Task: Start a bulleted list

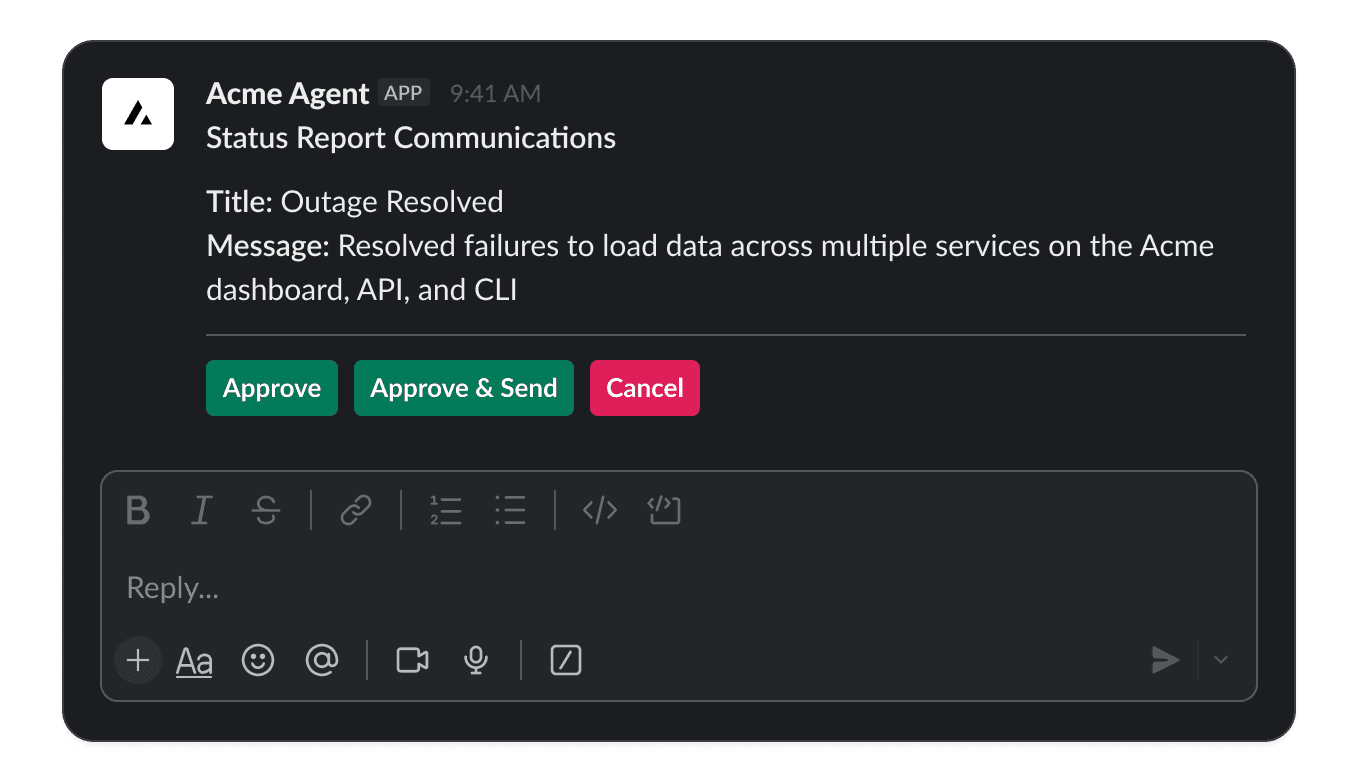Action: [x=510, y=511]
